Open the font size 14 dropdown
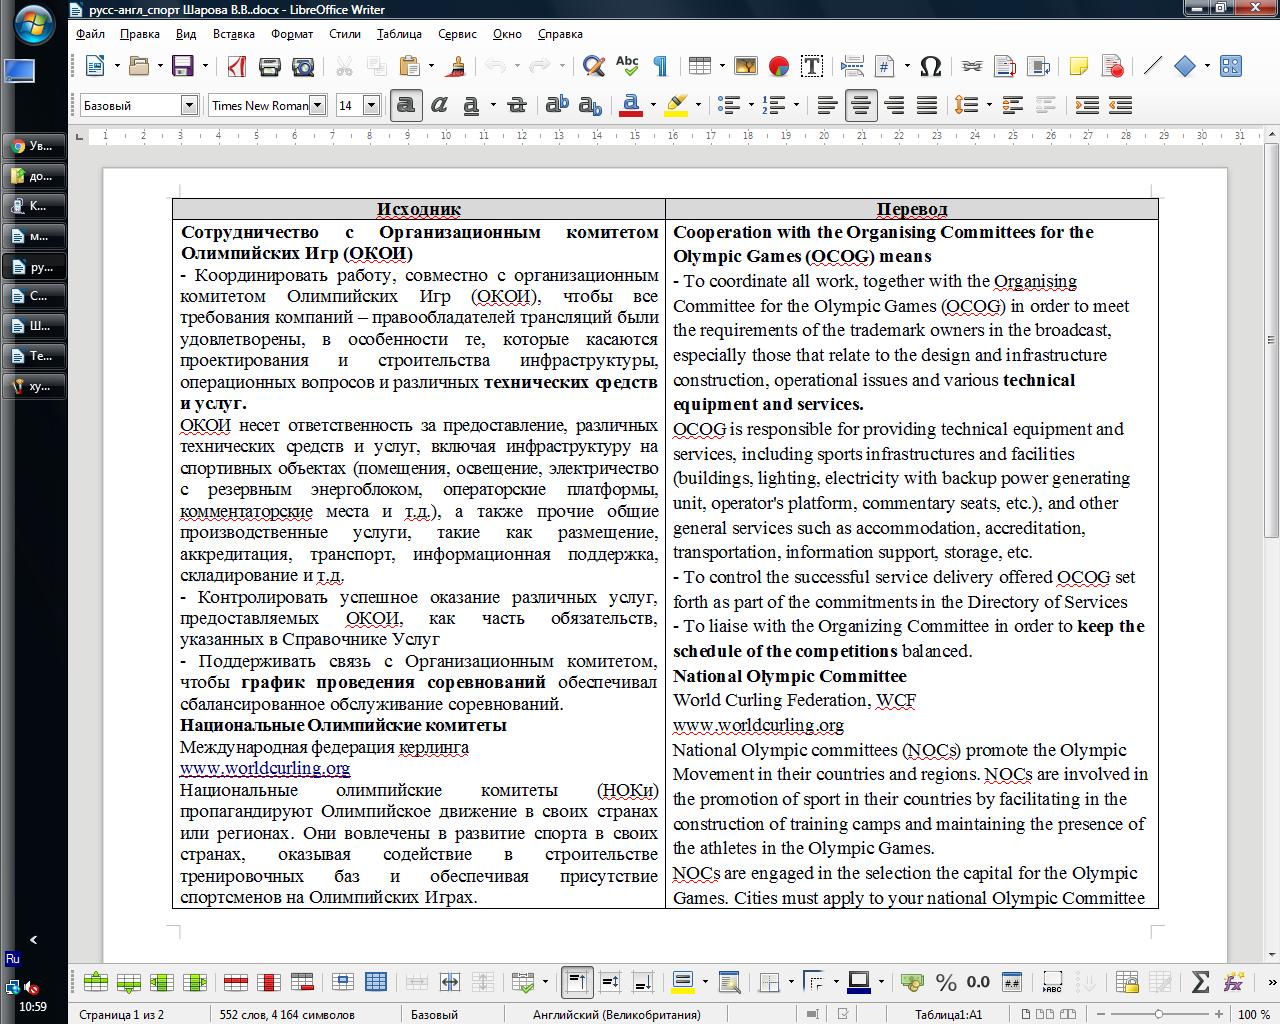 [371, 105]
